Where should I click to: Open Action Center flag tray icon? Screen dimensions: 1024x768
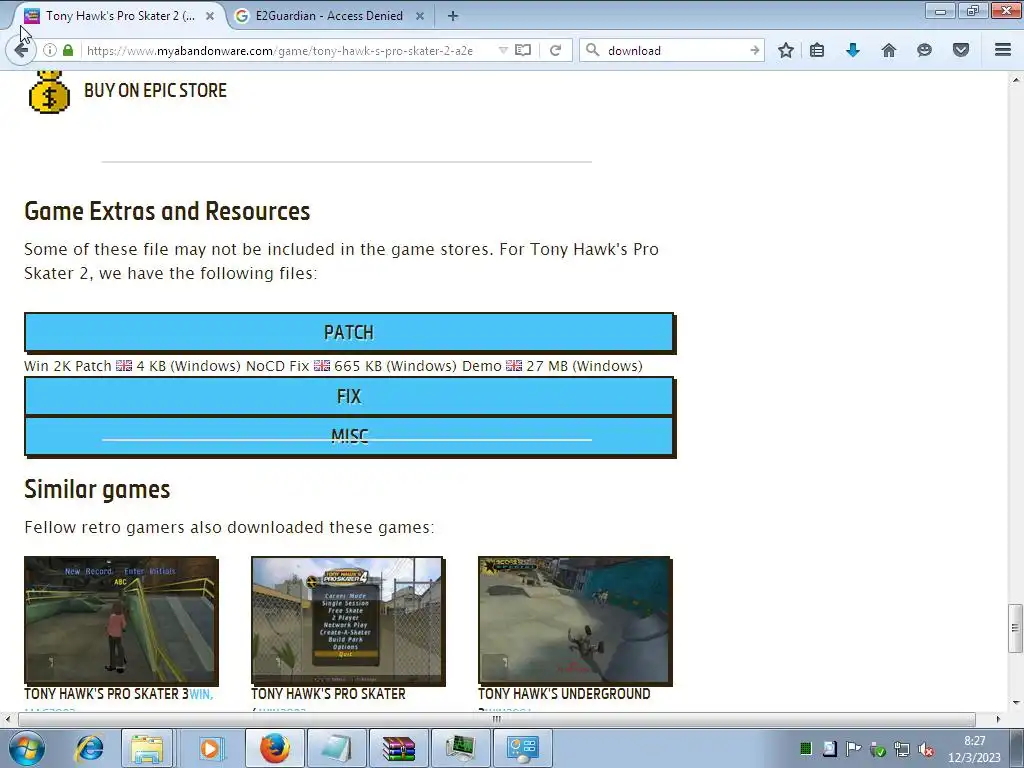854,749
